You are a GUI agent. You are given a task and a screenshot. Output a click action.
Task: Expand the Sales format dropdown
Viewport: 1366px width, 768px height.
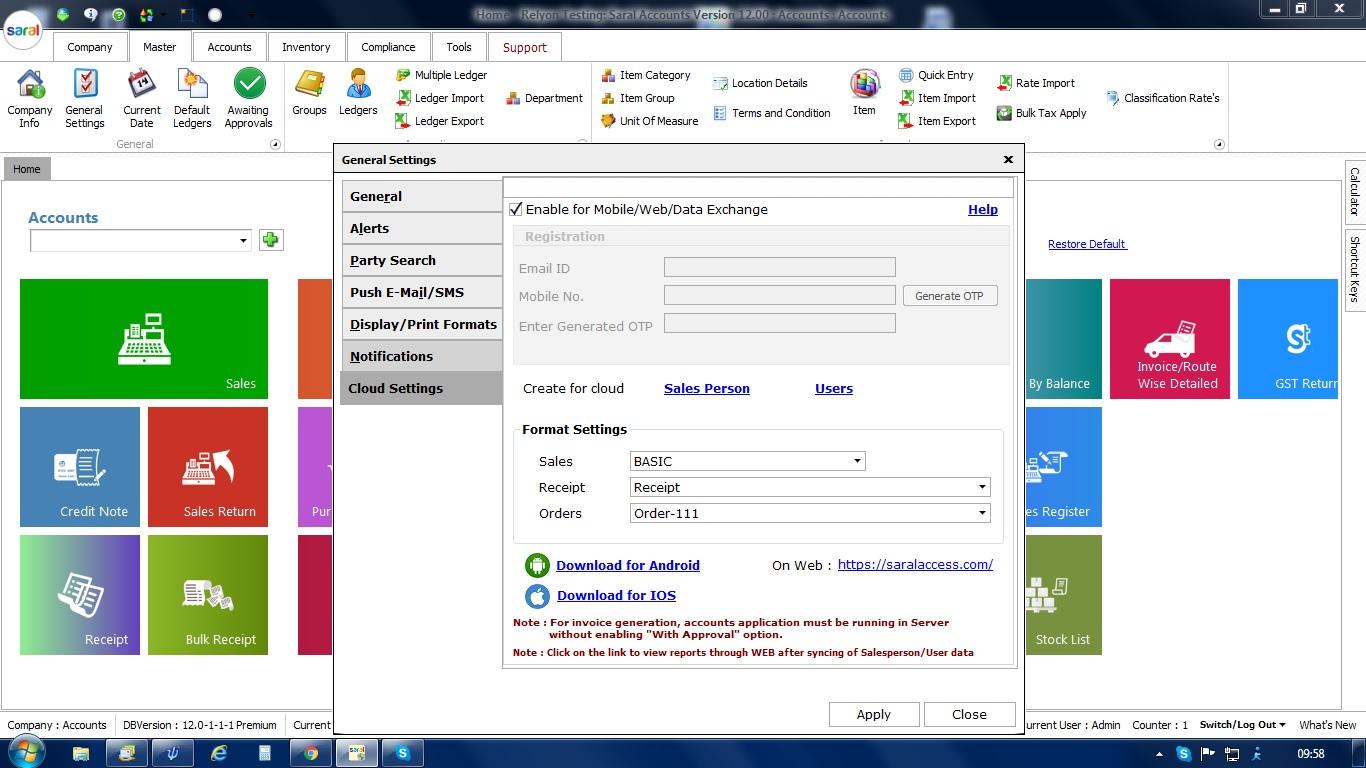pos(856,461)
